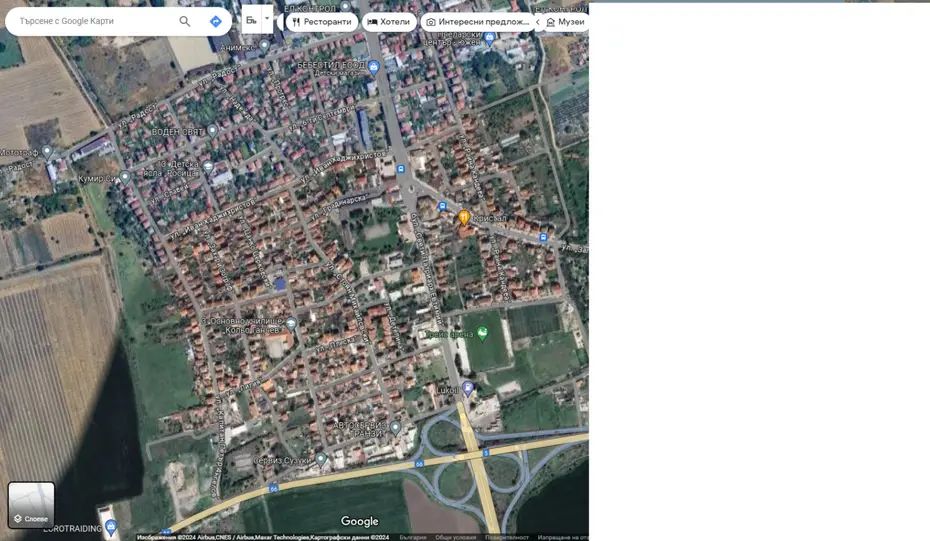Screen dimensions: 930x541
Task: Open directions with the blue arrow icon
Action: coord(215,21)
